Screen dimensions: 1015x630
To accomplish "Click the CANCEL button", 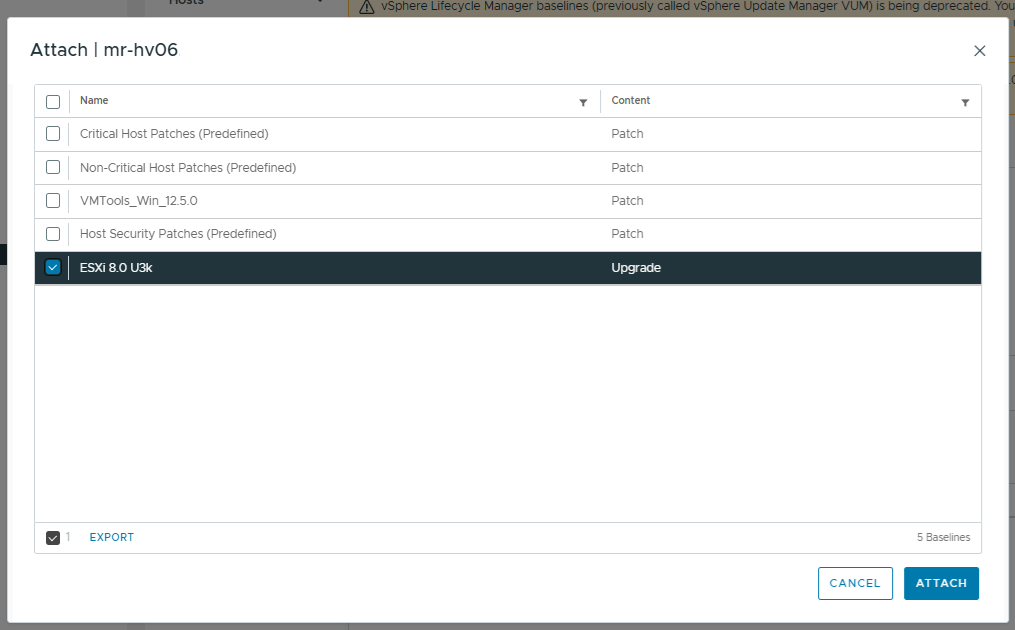I will click(855, 583).
